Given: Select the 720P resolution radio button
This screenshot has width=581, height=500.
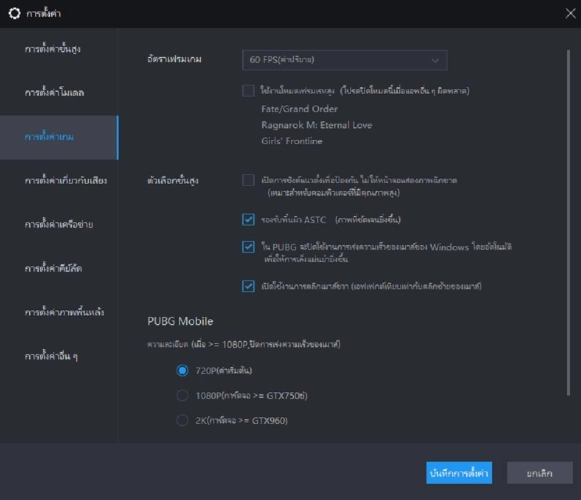Looking at the screenshot, I should coord(182,370).
